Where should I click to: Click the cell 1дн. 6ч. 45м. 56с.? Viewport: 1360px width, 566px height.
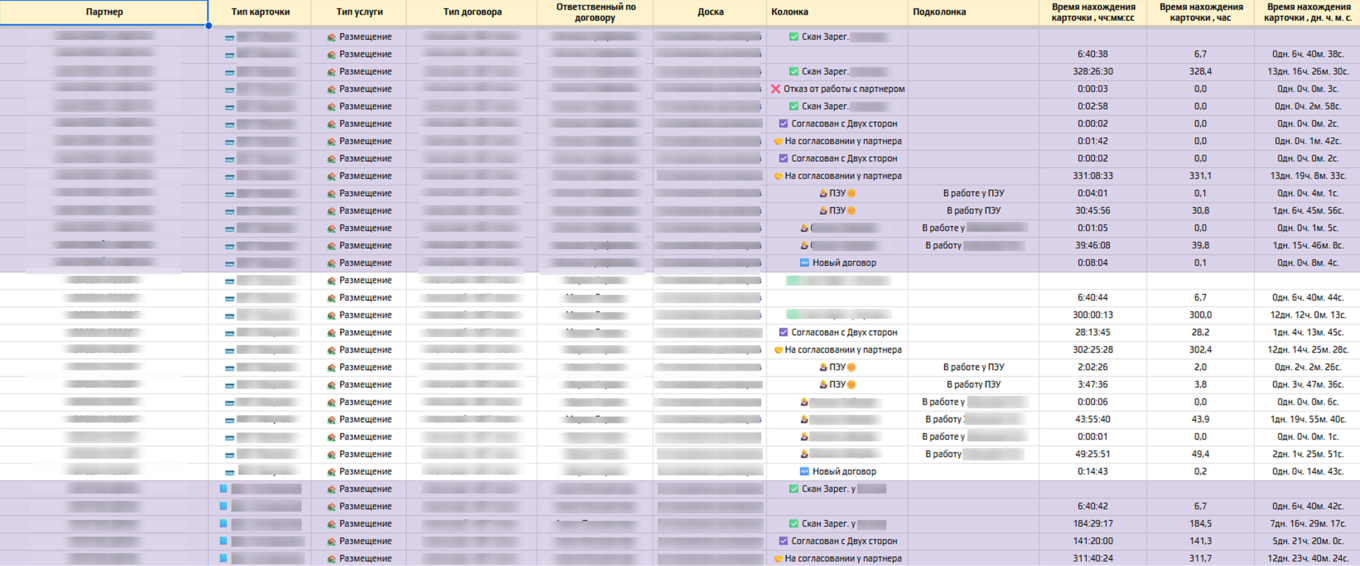point(1307,211)
